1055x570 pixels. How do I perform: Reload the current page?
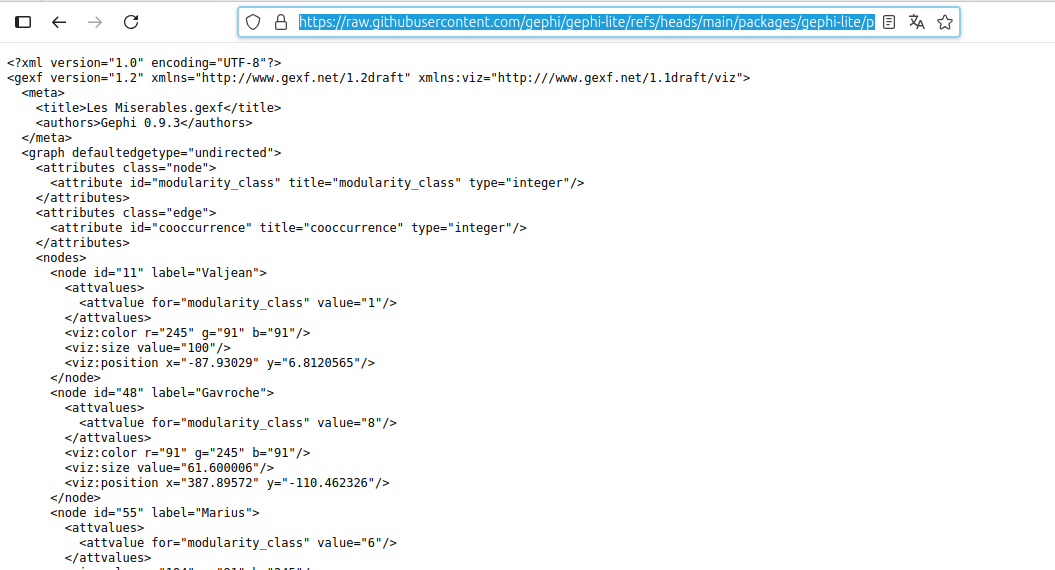[131, 22]
